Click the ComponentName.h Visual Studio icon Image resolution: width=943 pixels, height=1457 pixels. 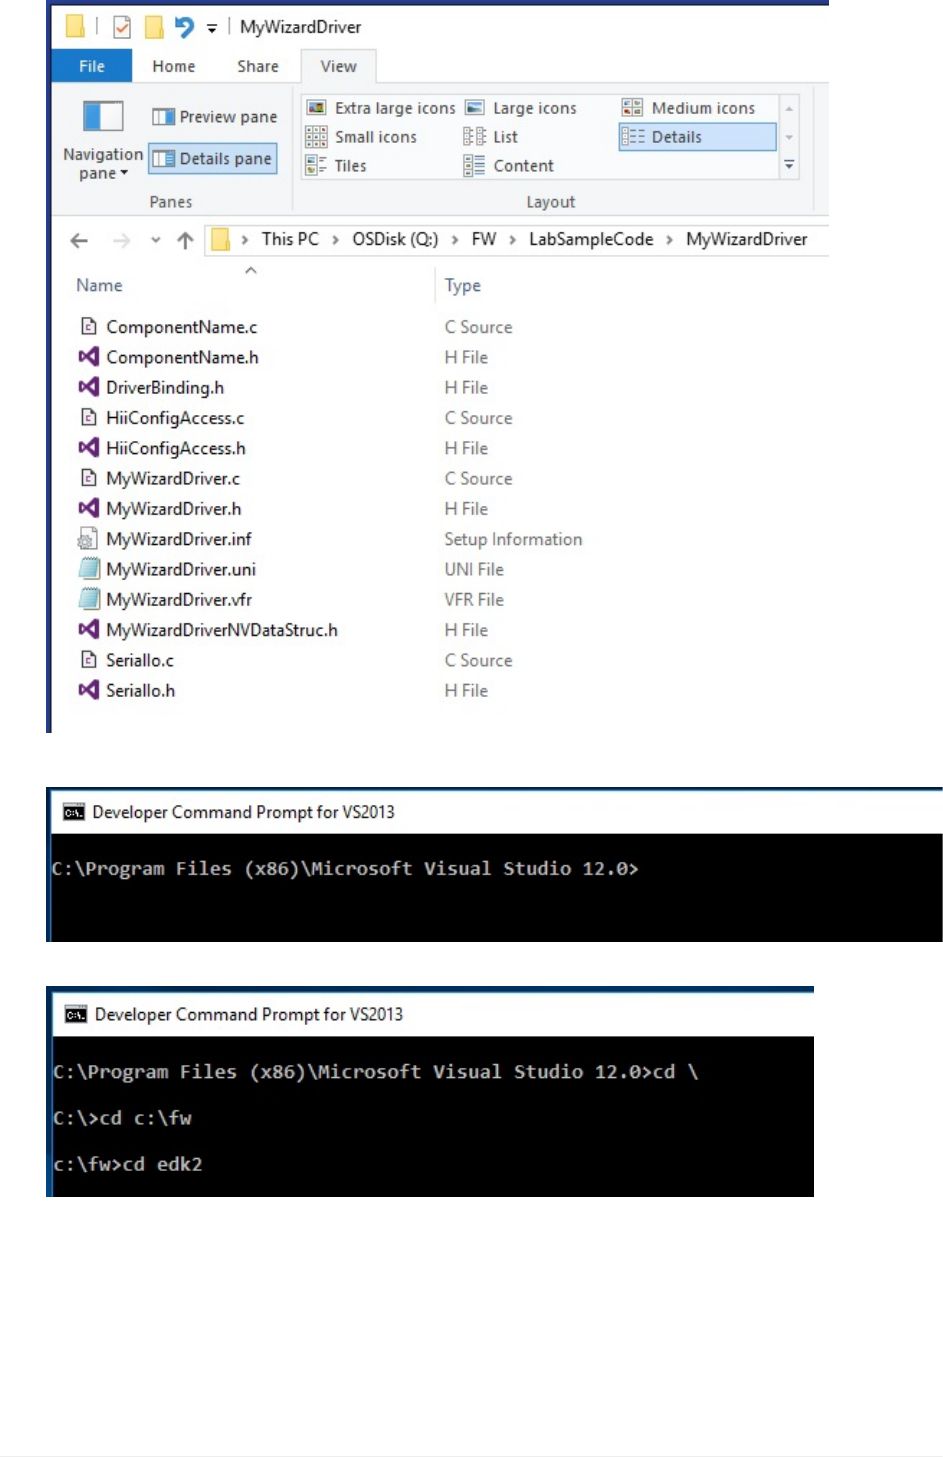89,357
